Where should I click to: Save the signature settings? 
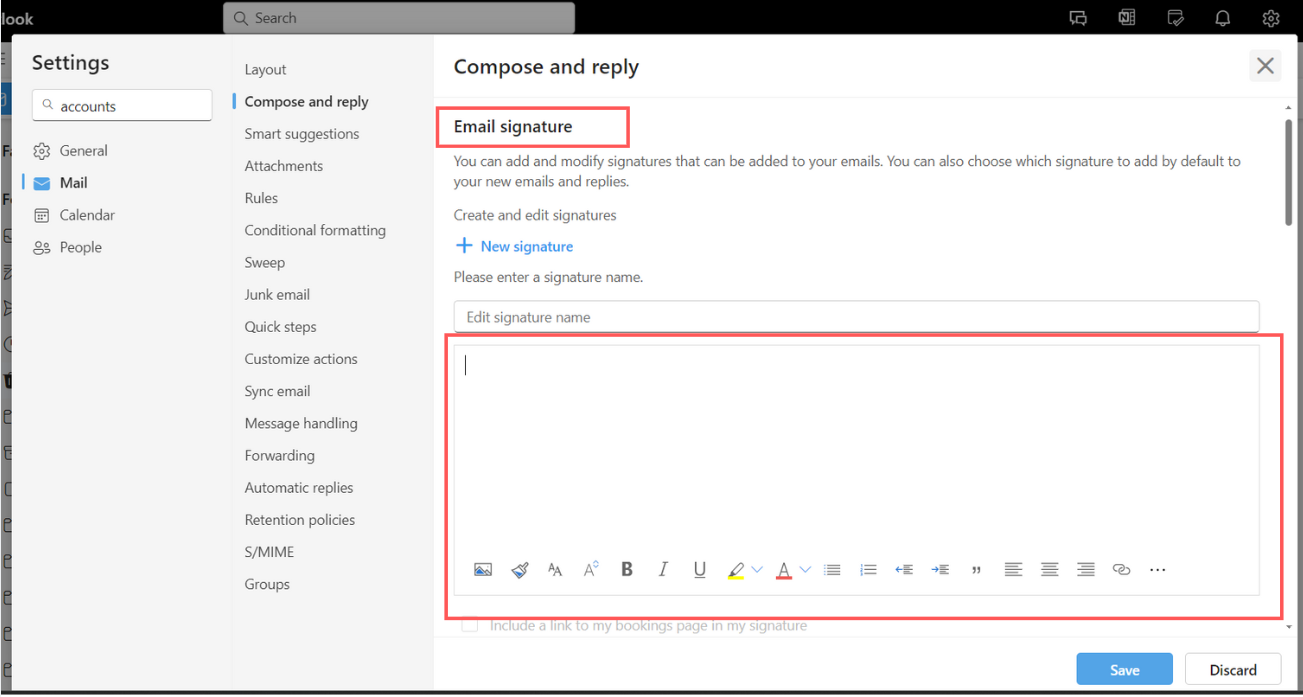click(x=1125, y=670)
